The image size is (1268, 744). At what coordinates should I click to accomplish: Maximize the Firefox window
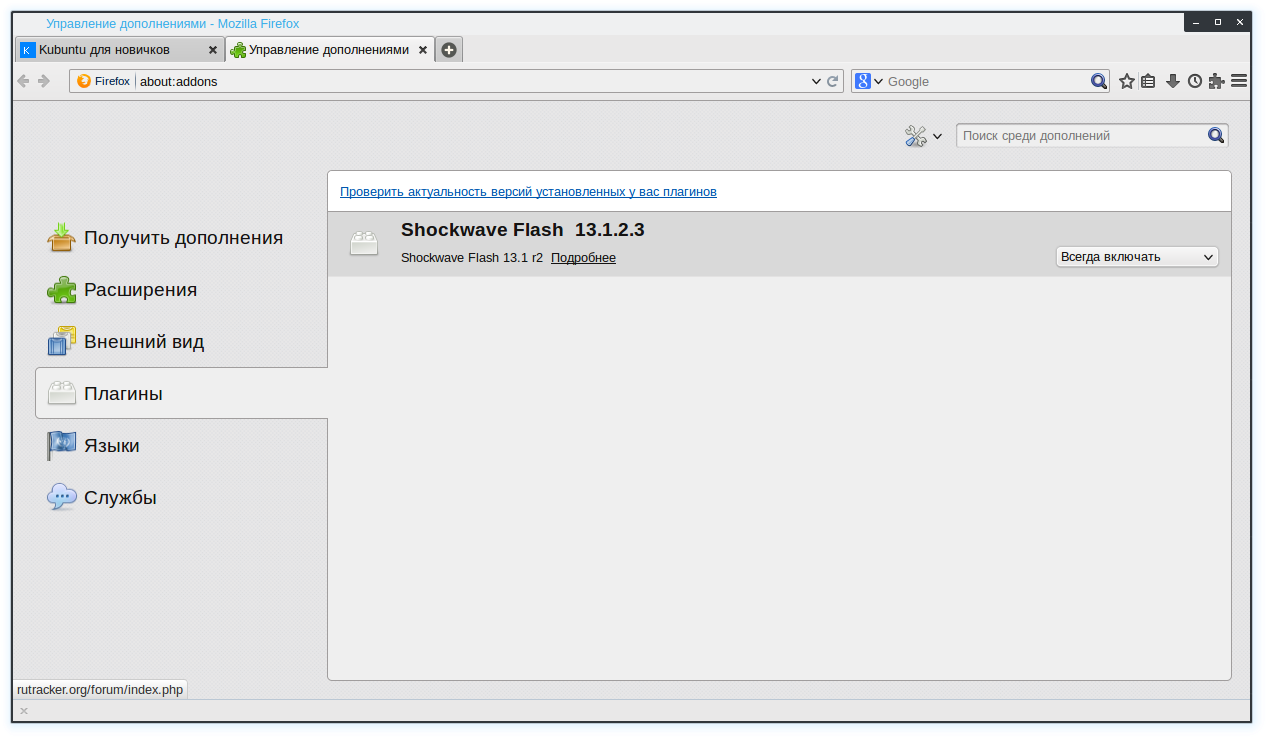(x=1218, y=21)
